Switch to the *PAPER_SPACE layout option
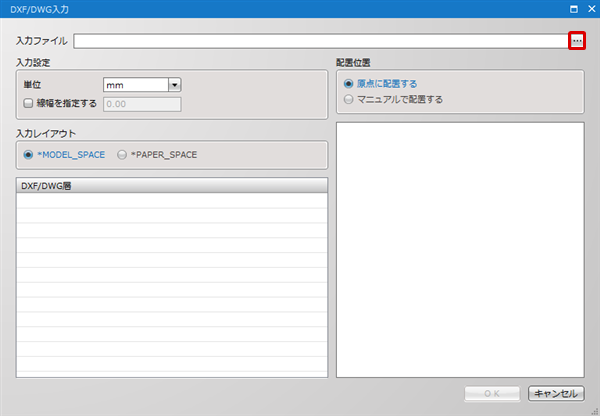Viewport: 600px width, 416px height. click(122, 155)
